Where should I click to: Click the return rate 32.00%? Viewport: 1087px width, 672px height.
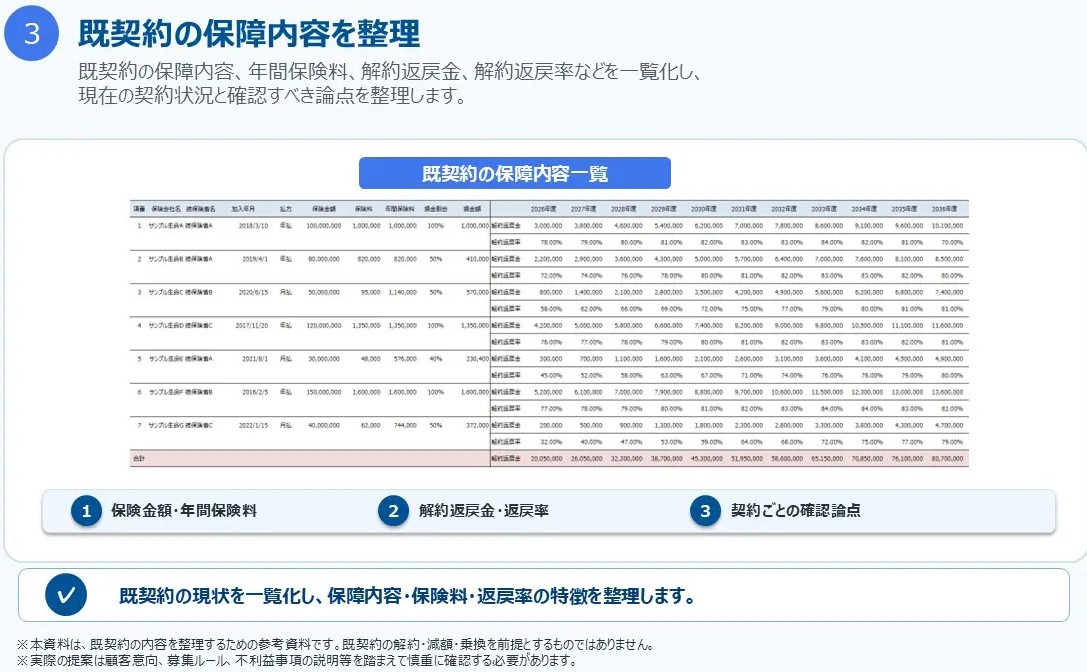click(x=551, y=442)
